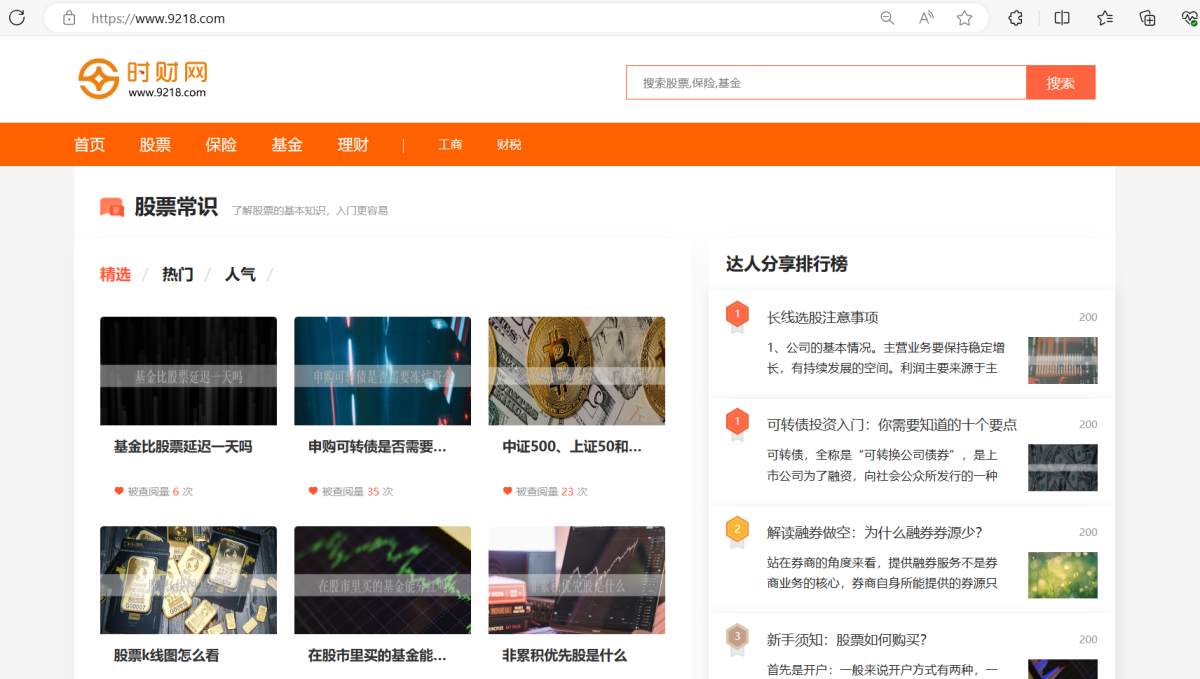Switch to the 热门 tab
The image size is (1200, 679).
176,274
